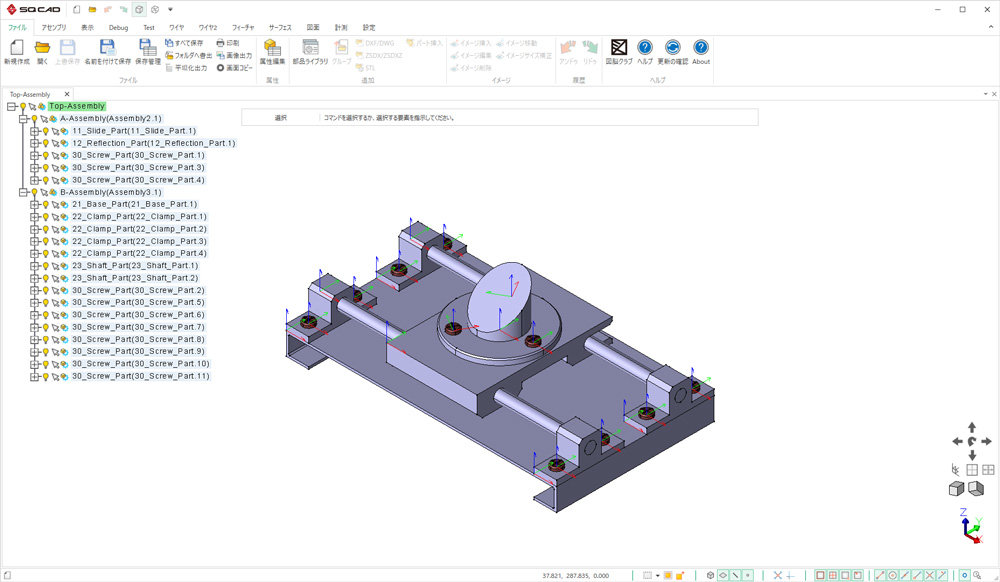Switch to the サーフェス ribbon tab
This screenshot has height=582, width=1000.
point(279,28)
